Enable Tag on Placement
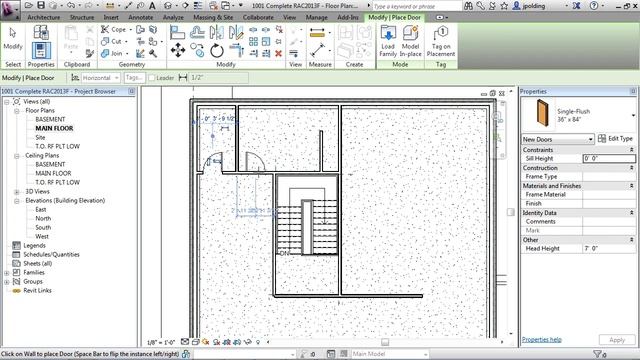Screen dimensions: 640x360 (x=441, y=41)
